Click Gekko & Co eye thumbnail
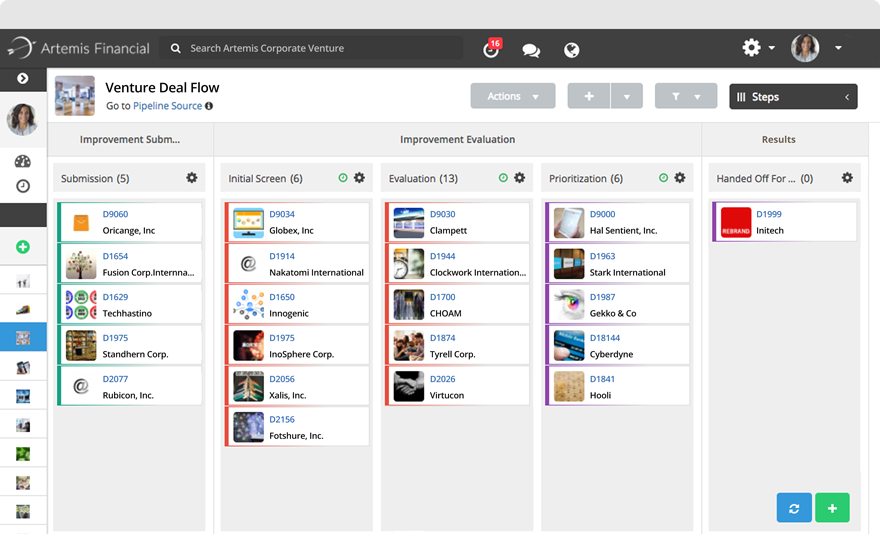Screen dimensions: 880x534 point(569,304)
